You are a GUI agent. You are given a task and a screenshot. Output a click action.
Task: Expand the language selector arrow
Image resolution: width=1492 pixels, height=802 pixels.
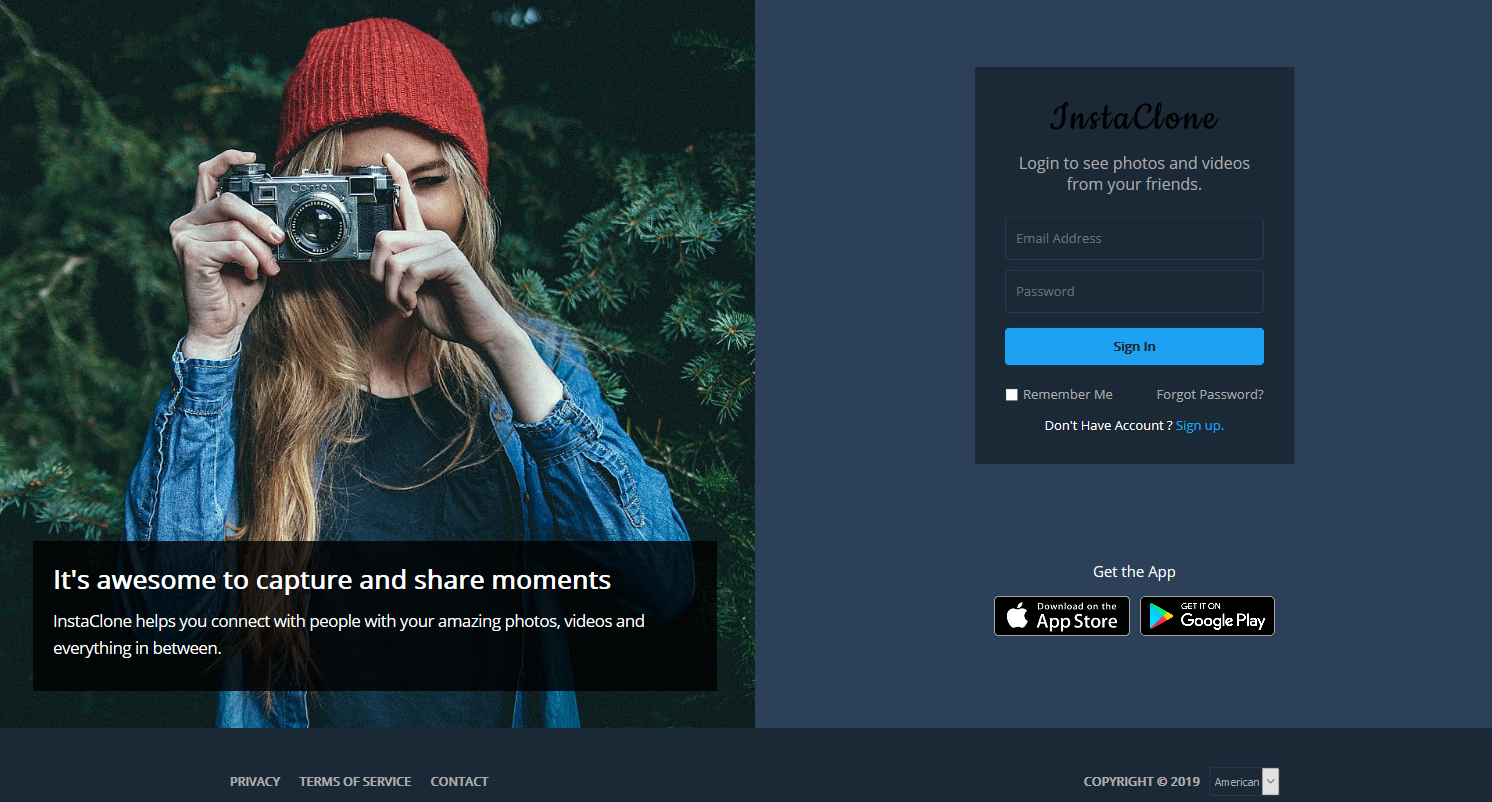(x=1271, y=782)
